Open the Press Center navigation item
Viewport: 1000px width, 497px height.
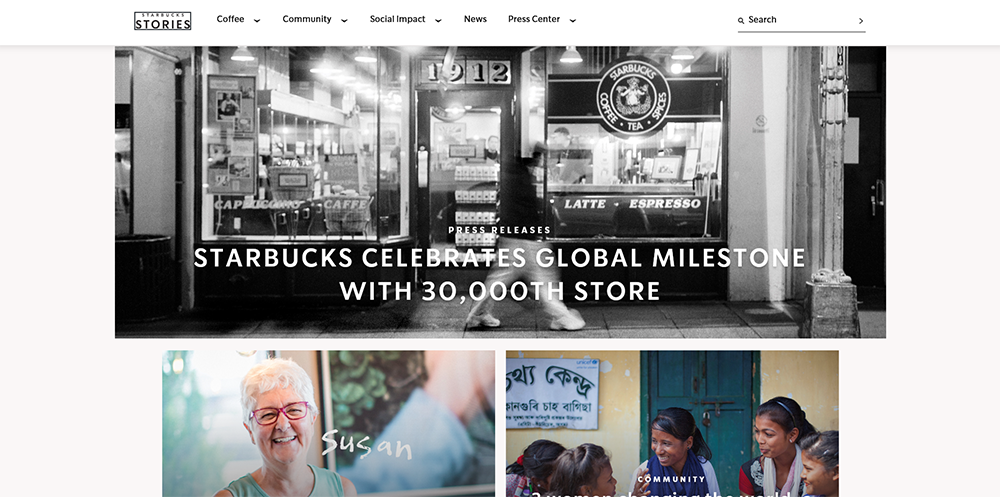534,19
